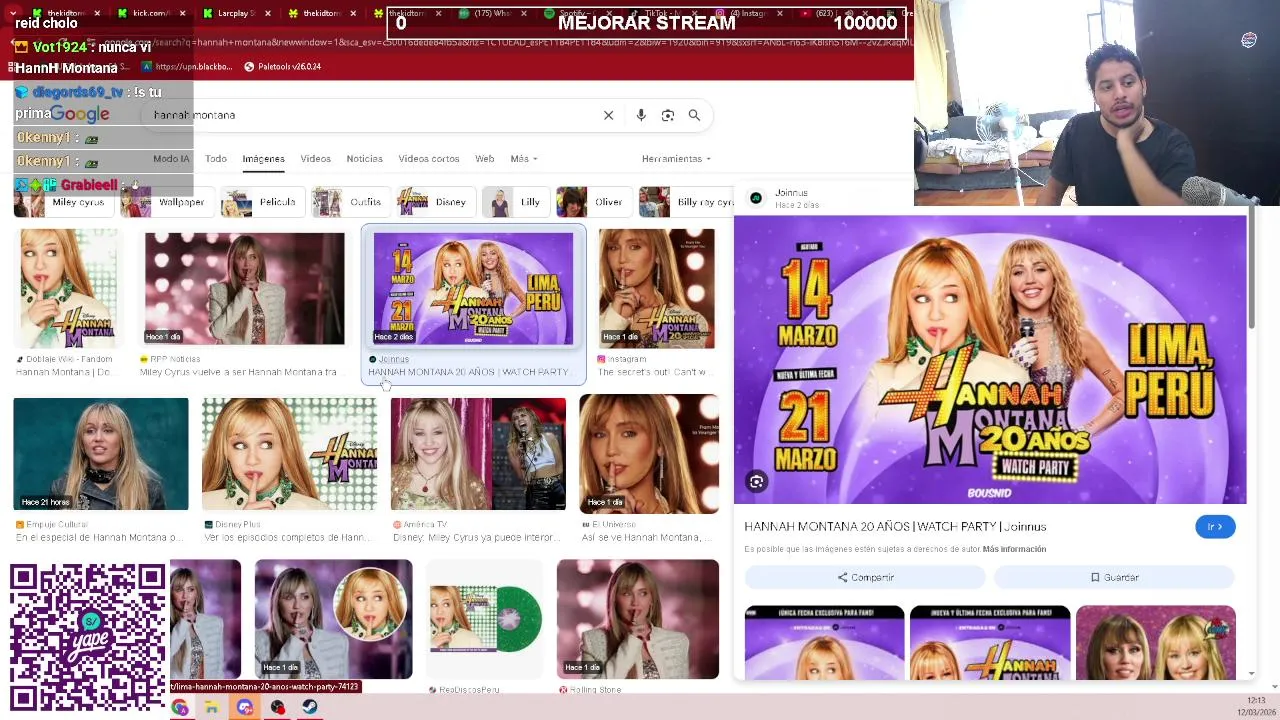1280x720 pixels.
Task: Switch to the Larcplay browser tab
Action: pyautogui.click(x=236, y=14)
